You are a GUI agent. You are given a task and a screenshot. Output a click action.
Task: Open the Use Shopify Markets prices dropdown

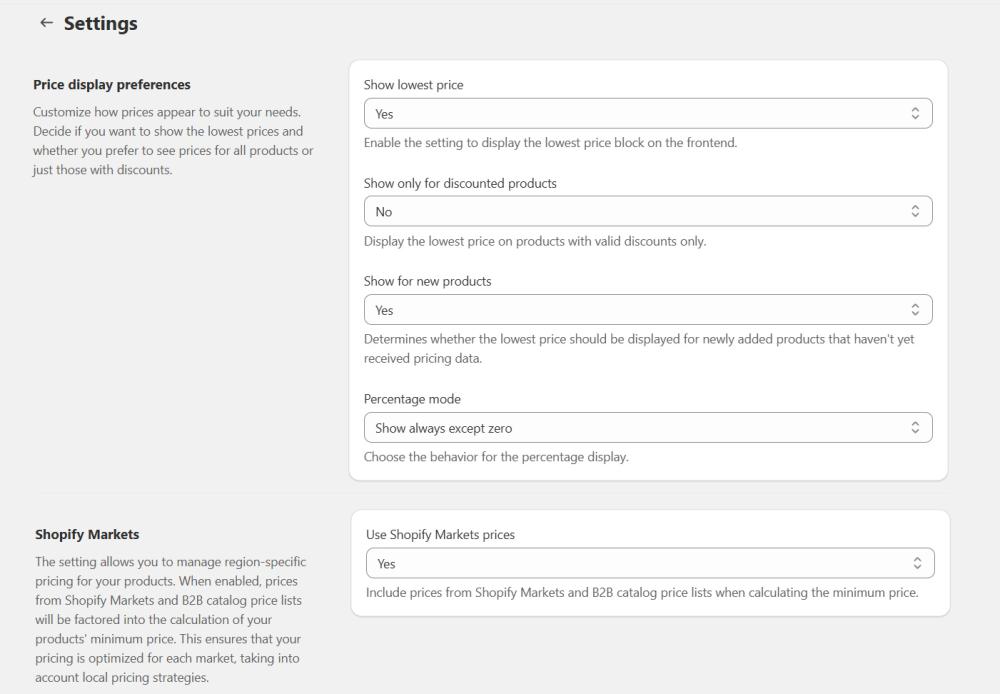[x=648, y=563]
